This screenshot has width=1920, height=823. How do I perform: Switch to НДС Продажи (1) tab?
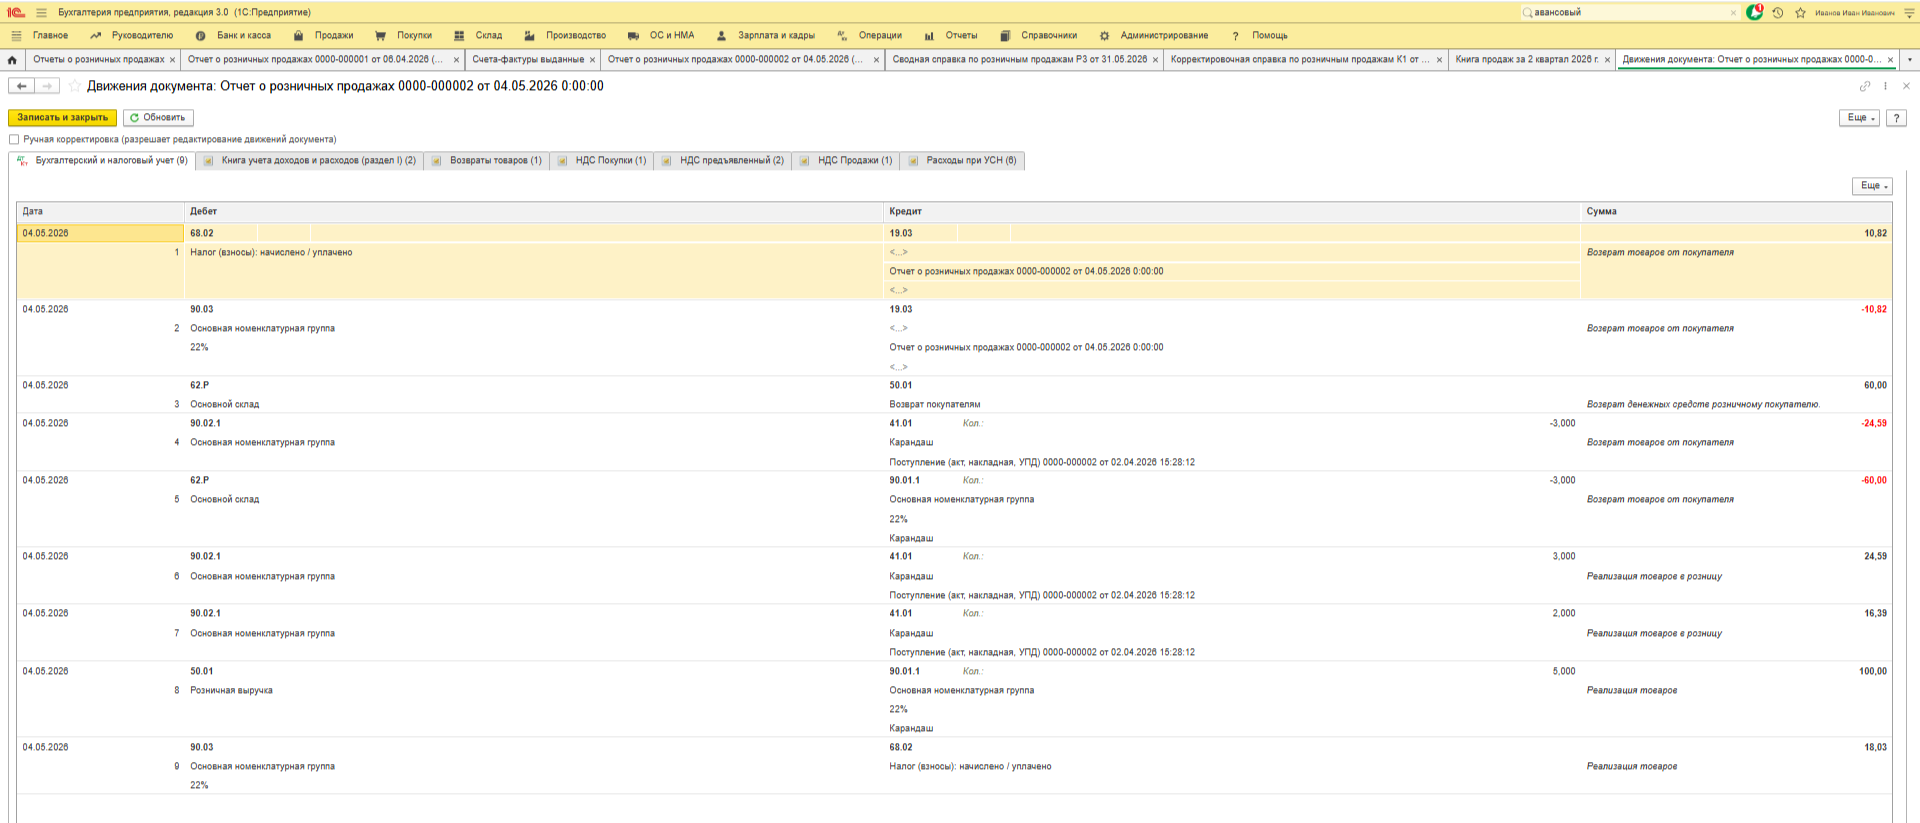pos(854,161)
